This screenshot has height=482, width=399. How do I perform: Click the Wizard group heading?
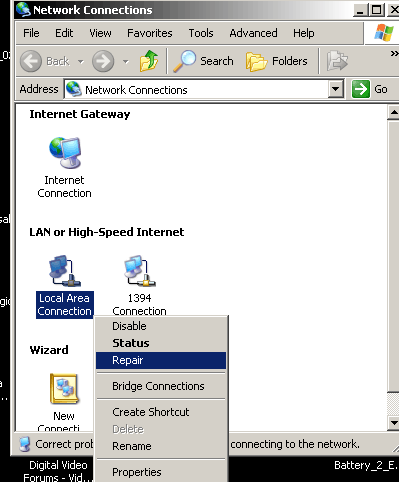pos(49,350)
